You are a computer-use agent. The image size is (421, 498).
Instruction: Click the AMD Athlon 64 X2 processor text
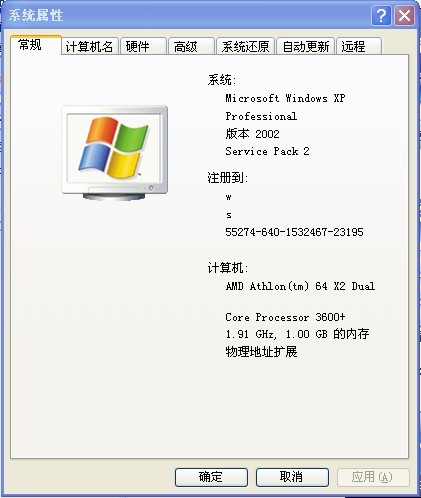click(300, 286)
